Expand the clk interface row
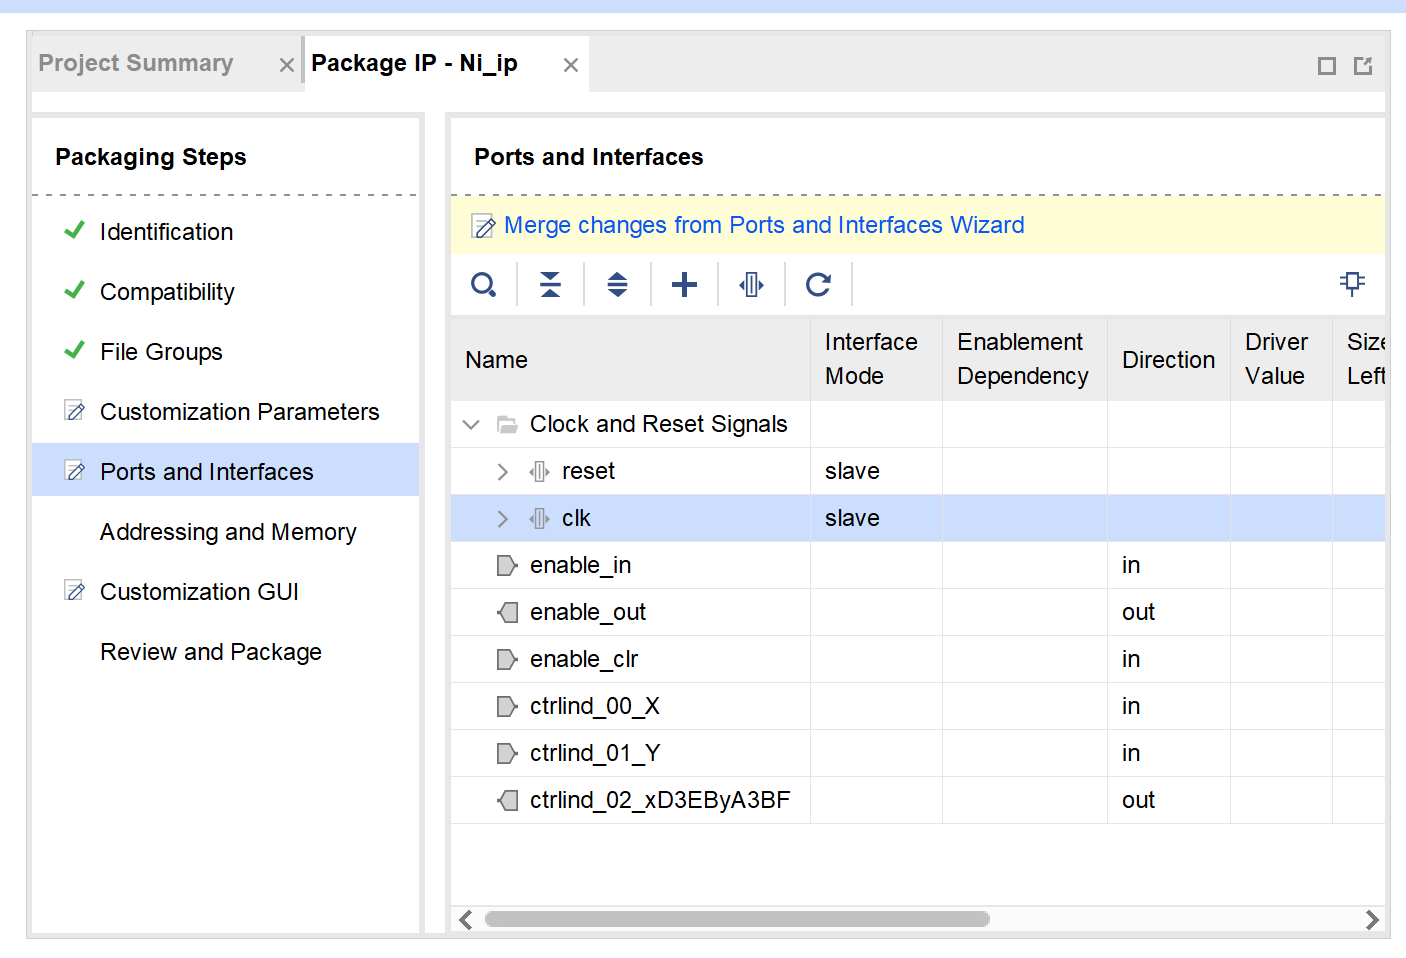This screenshot has width=1406, height=958. coord(503,519)
